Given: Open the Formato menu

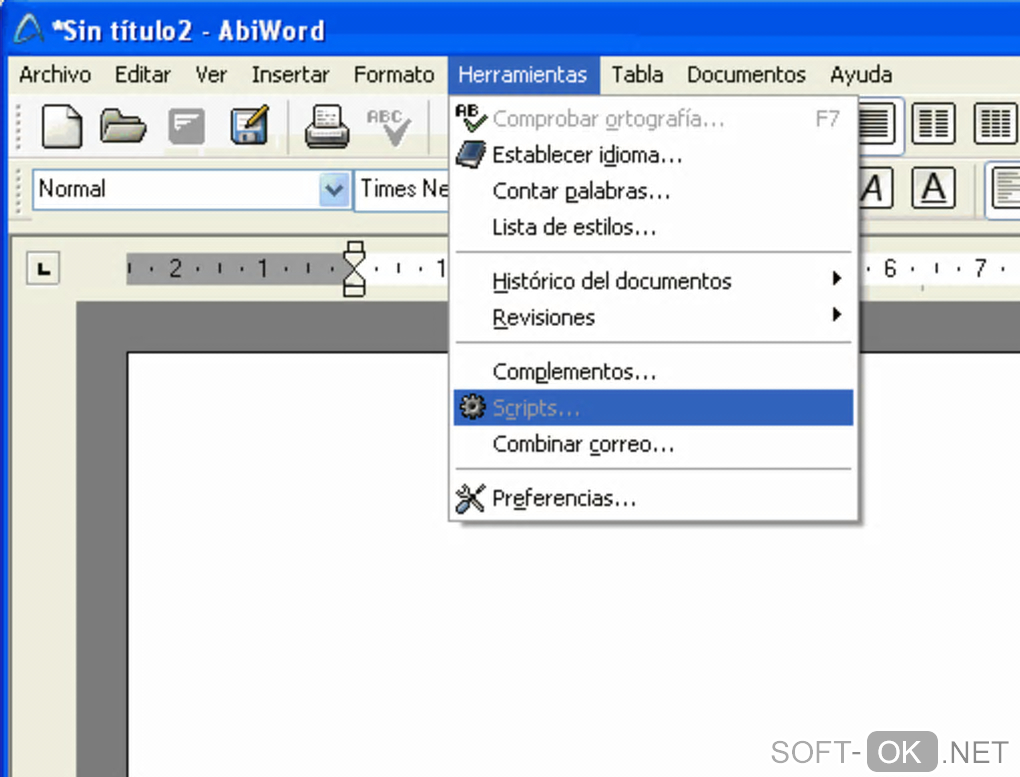Looking at the screenshot, I should click(x=394, y=75).
